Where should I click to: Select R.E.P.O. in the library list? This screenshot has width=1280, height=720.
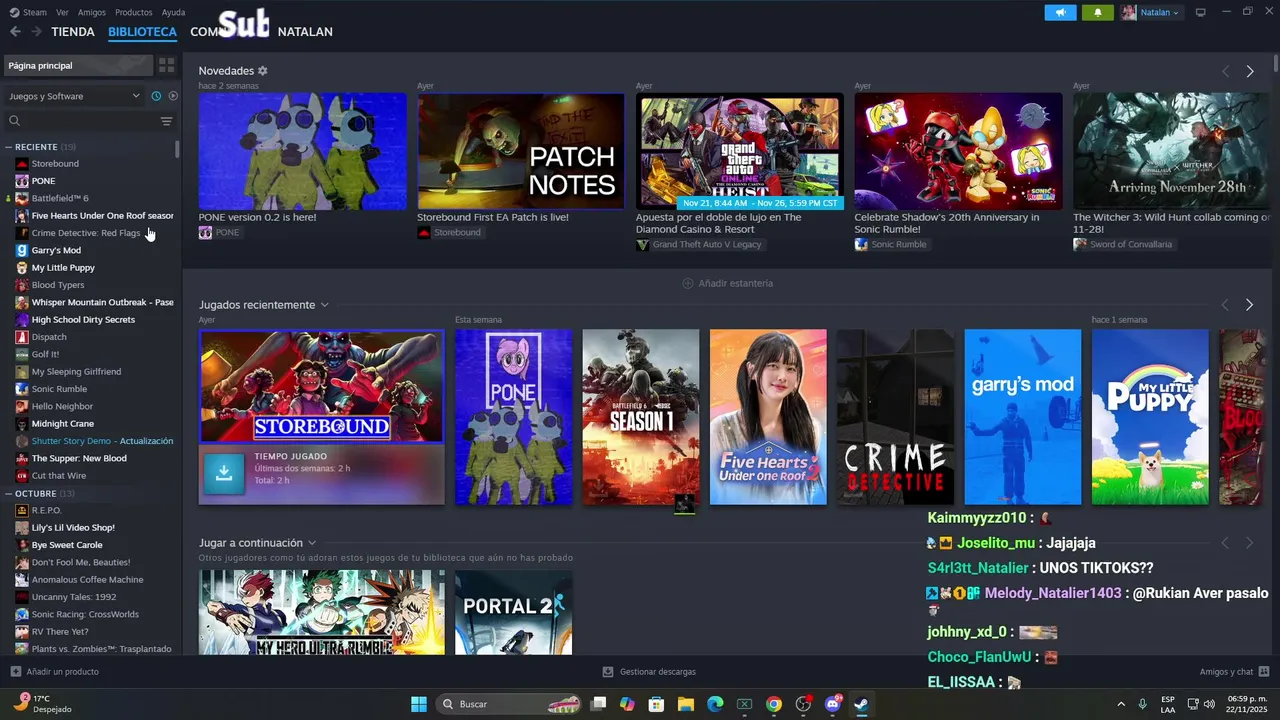46,510
